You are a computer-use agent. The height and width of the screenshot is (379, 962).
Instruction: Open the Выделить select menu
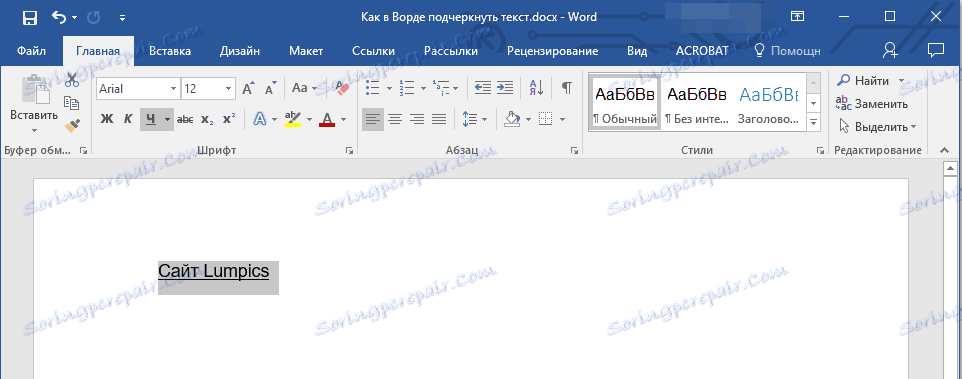pyautogui.click(x=877, y=127)
